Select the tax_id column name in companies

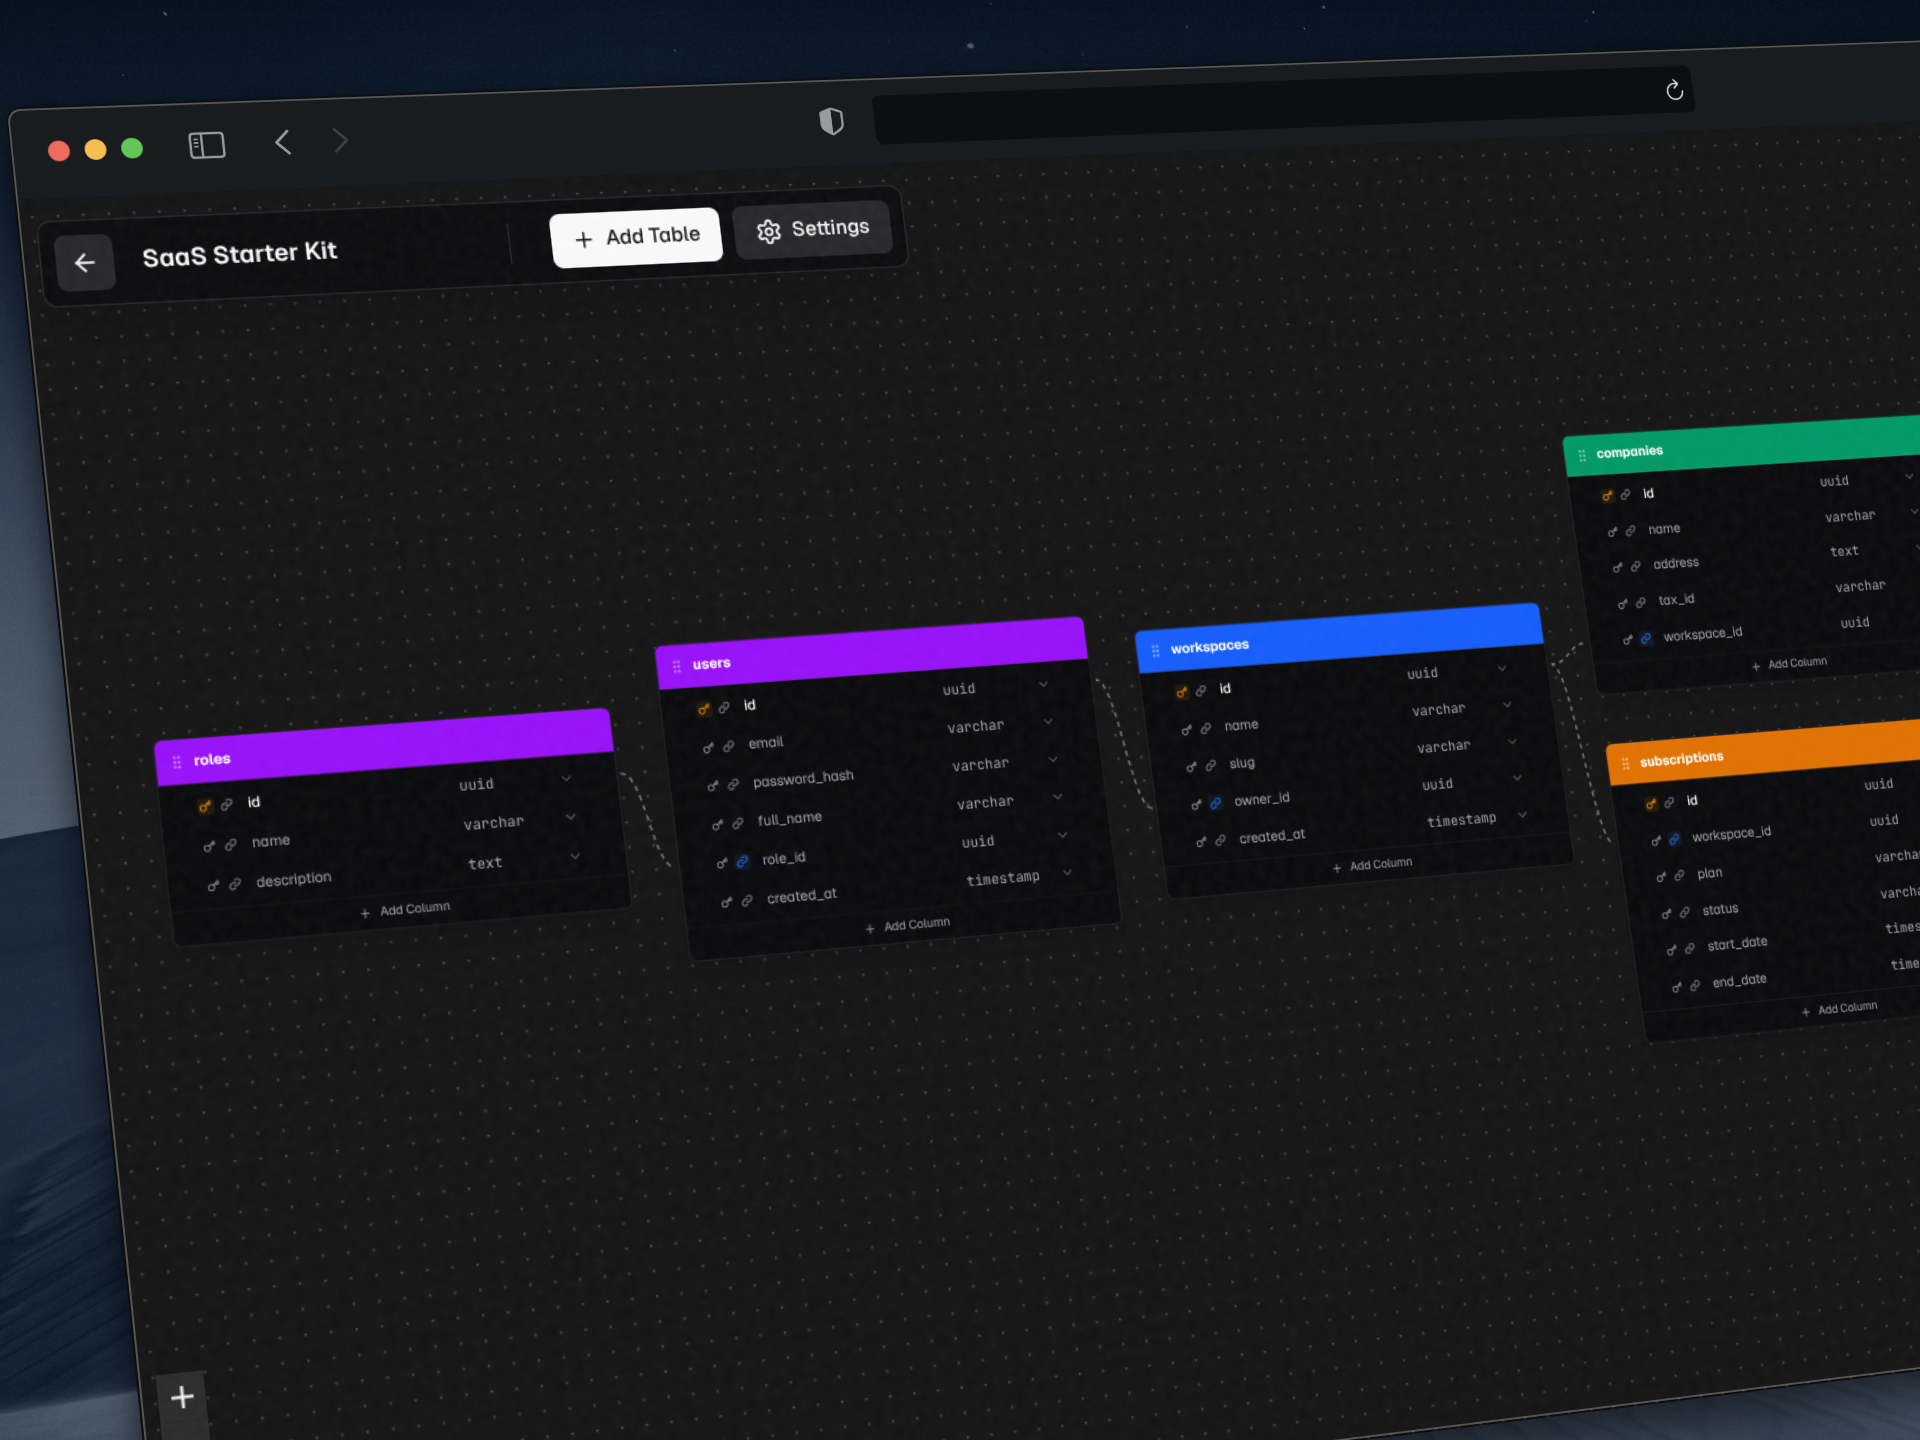point(1676,600)
